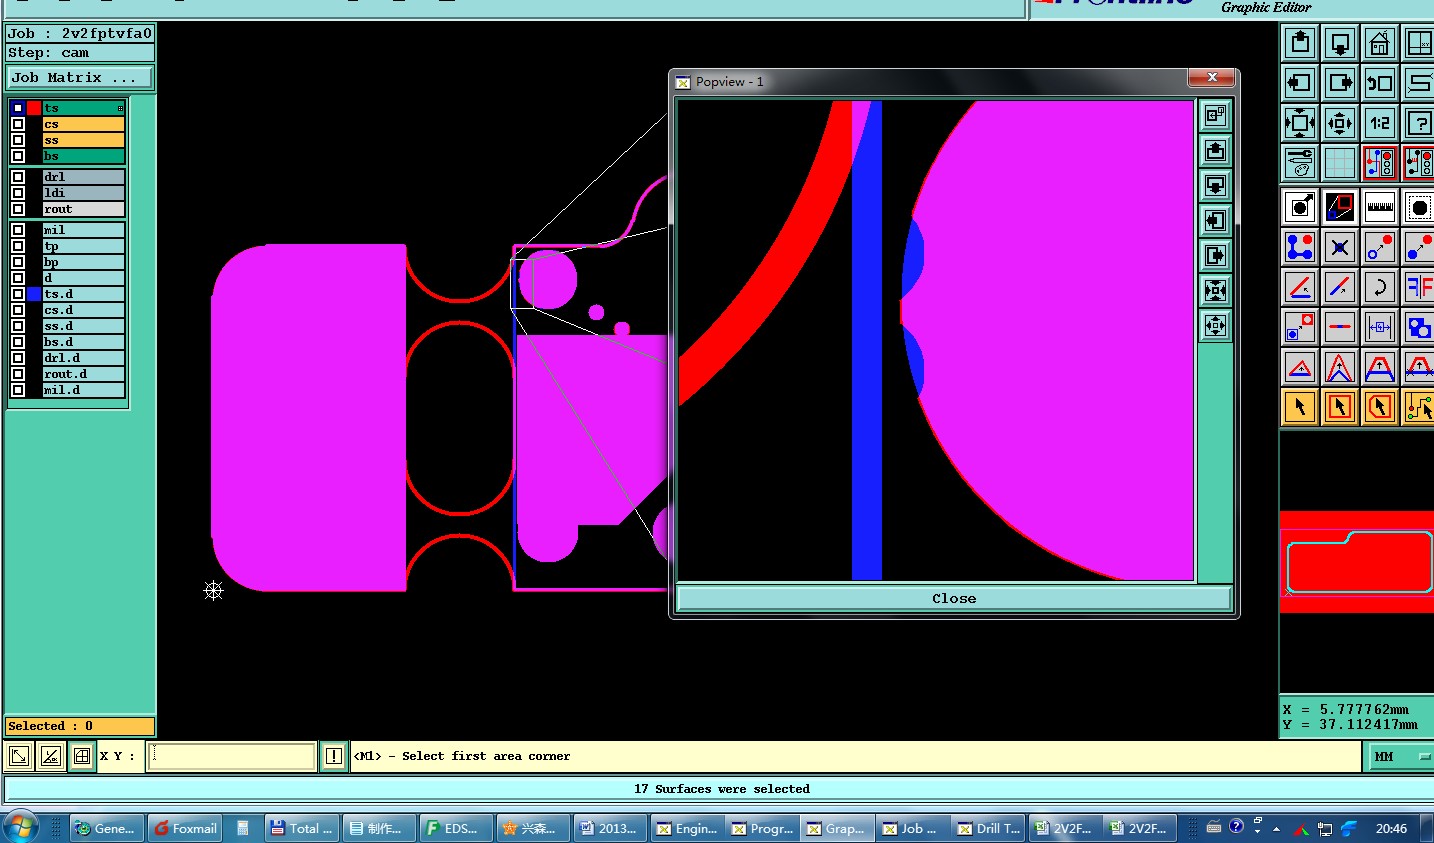Toggle display checkbox for drl layer
The image size is (1434, 843).
click(18, 177)
